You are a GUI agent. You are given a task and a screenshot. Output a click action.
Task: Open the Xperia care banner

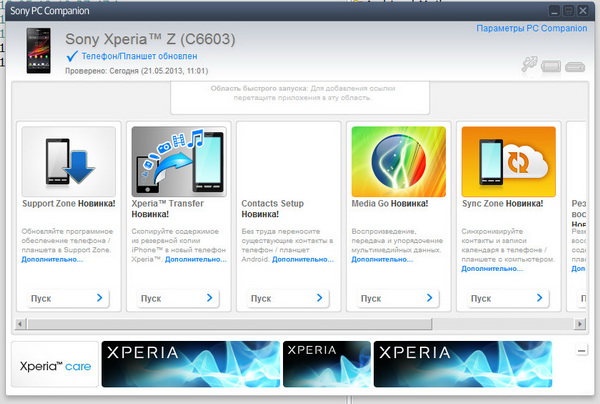coord(54,364)
